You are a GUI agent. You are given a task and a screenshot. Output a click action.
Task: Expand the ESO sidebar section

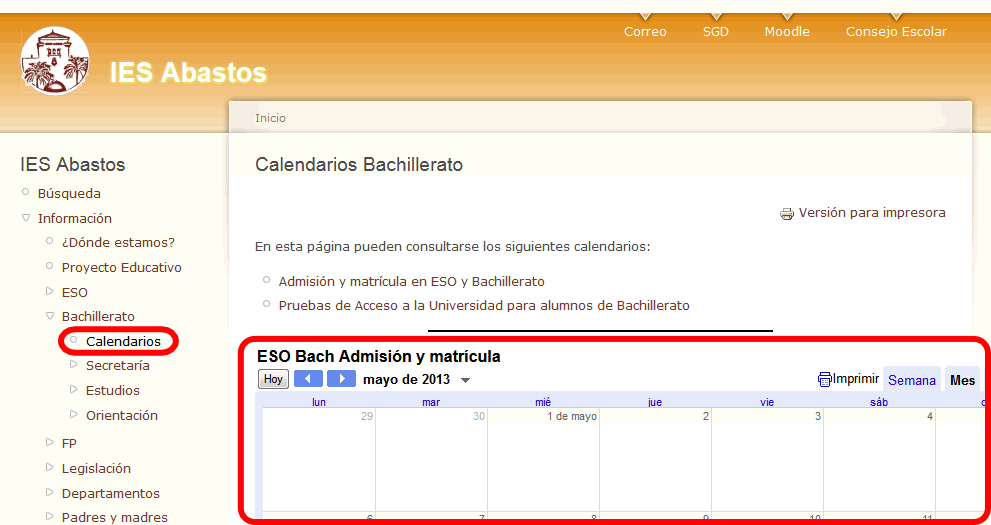pyautogui.click(x=50, y=292)
